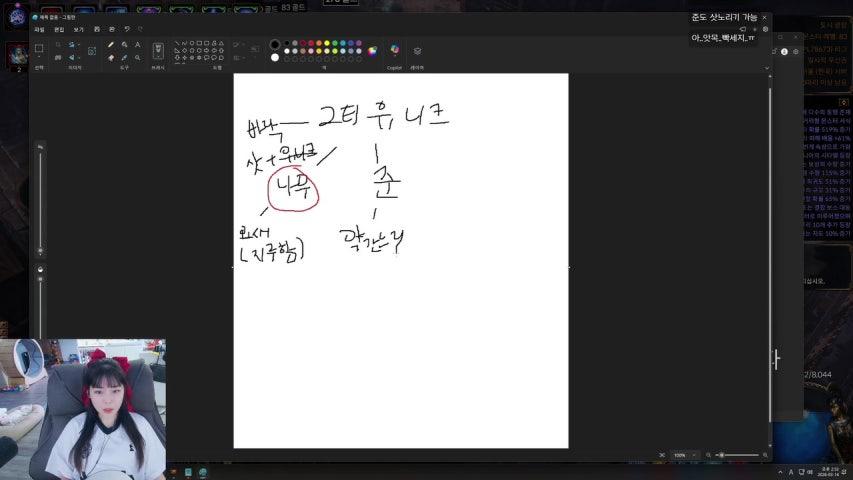Select the Text tool

coord(138,45)
